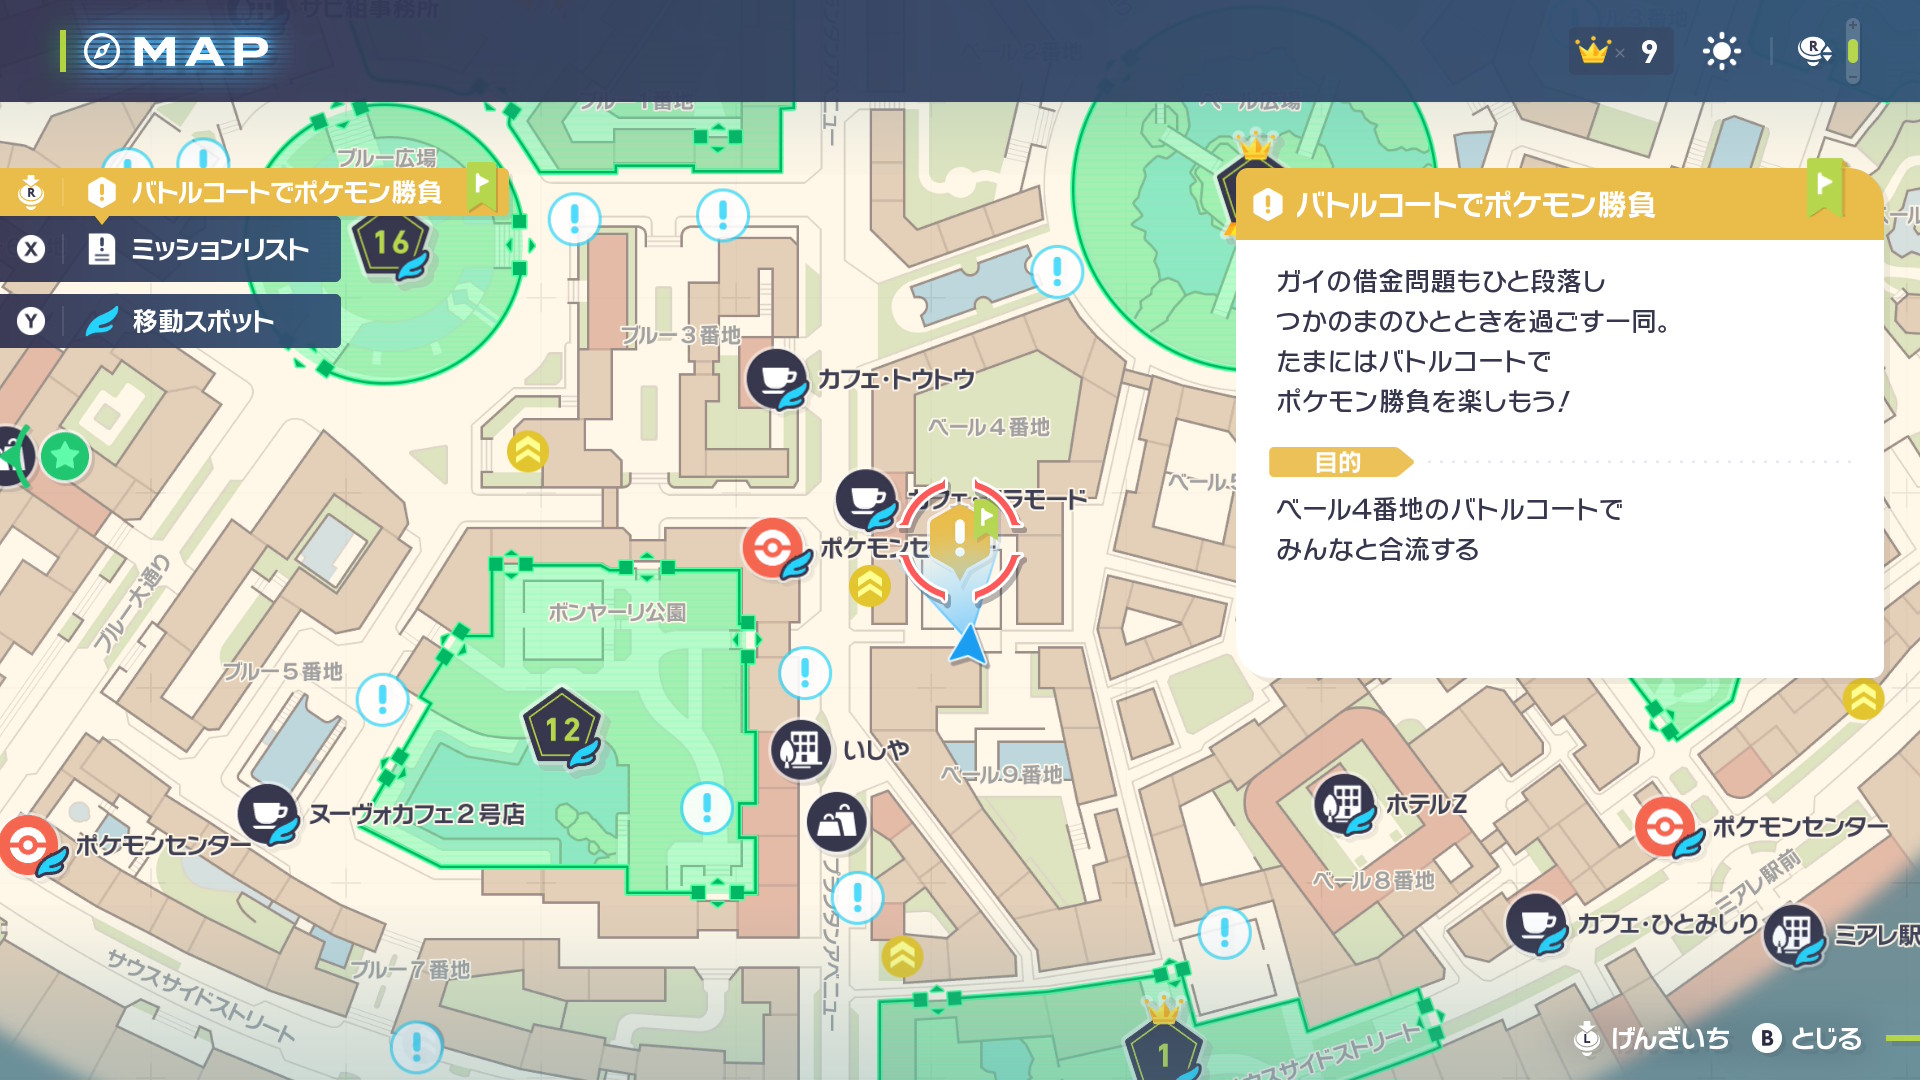The width and height of the screenshot is (1920, 1080).
Task: Select the いしや stone shop icon
Action: (800, 749)
